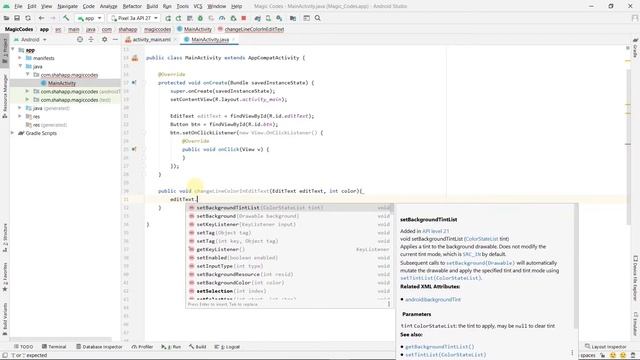640x360 pixels.
Task: Click the Make Project hammer icon
Action: [x=66, y=18]
